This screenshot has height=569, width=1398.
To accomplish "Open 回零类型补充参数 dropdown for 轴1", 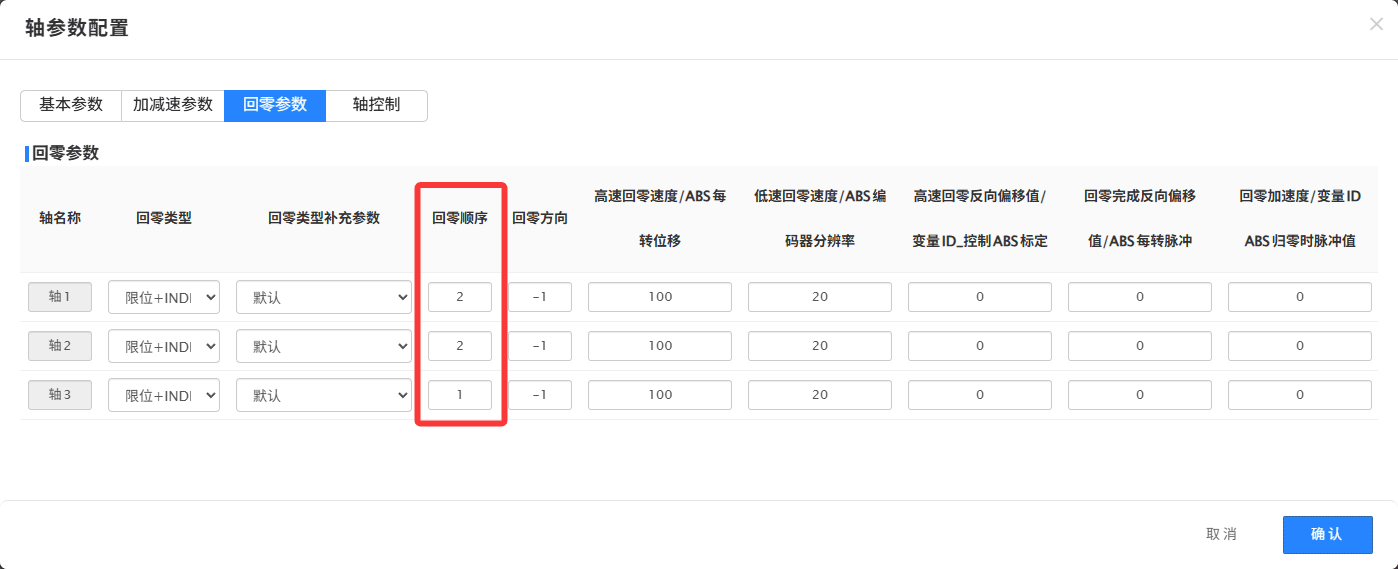I will (324, 297).
